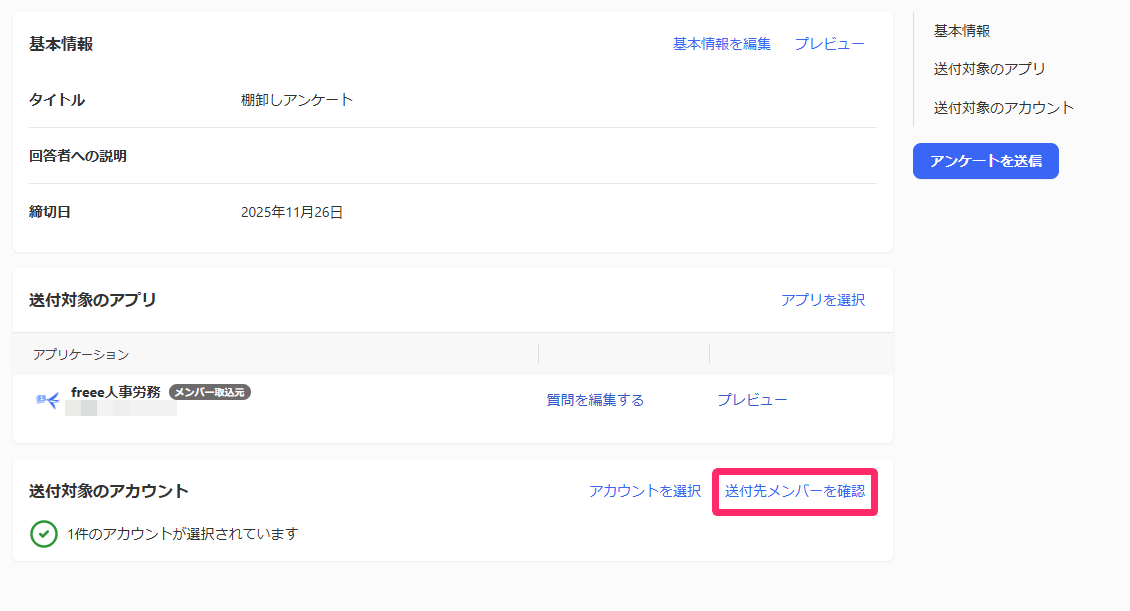
Task: Click the 送付対象のアプリ section heading
Action: point(92,300)
